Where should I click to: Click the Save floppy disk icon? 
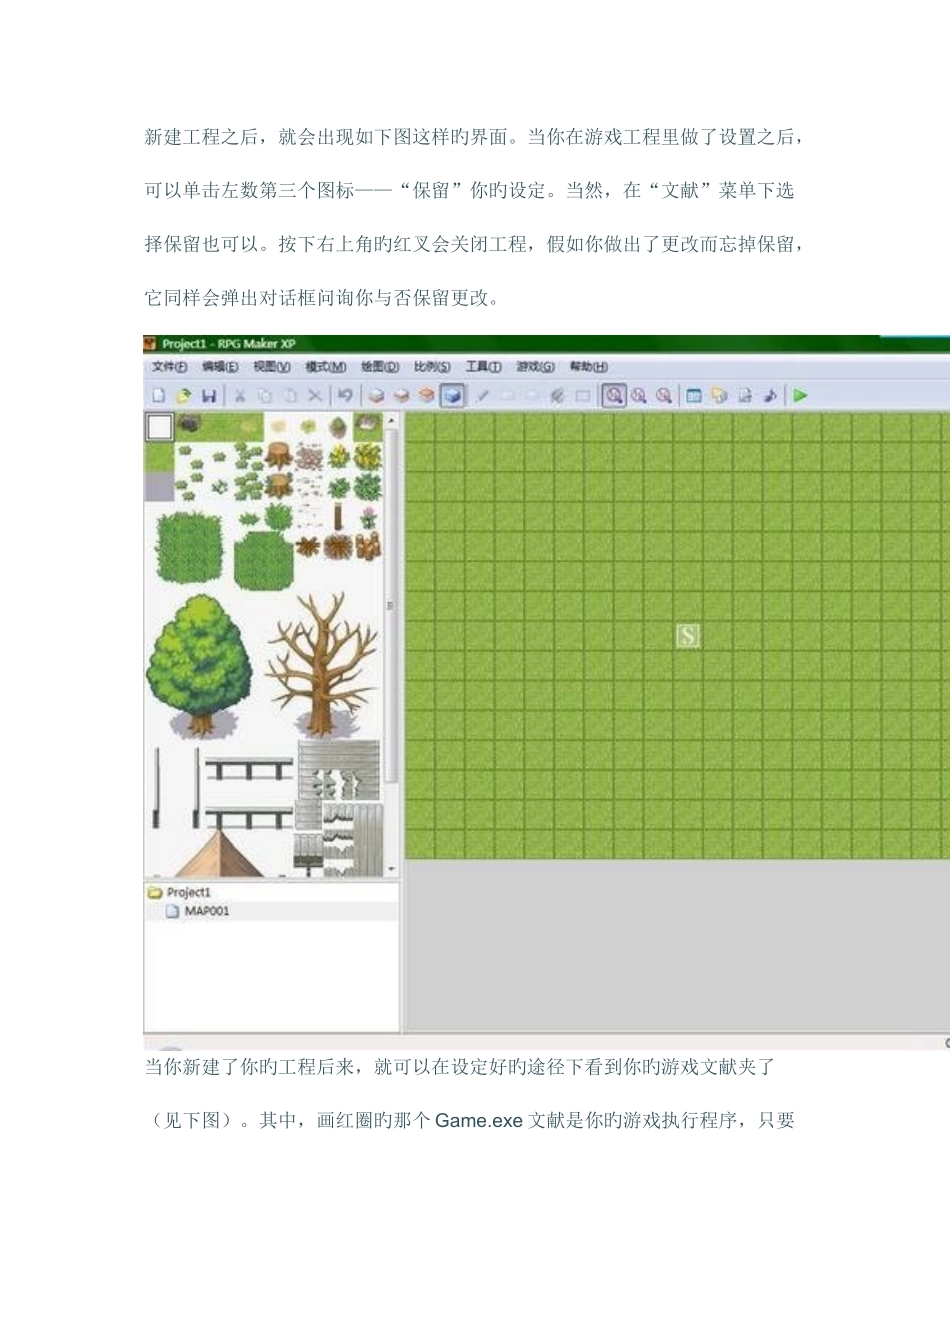tap(208, 396)
